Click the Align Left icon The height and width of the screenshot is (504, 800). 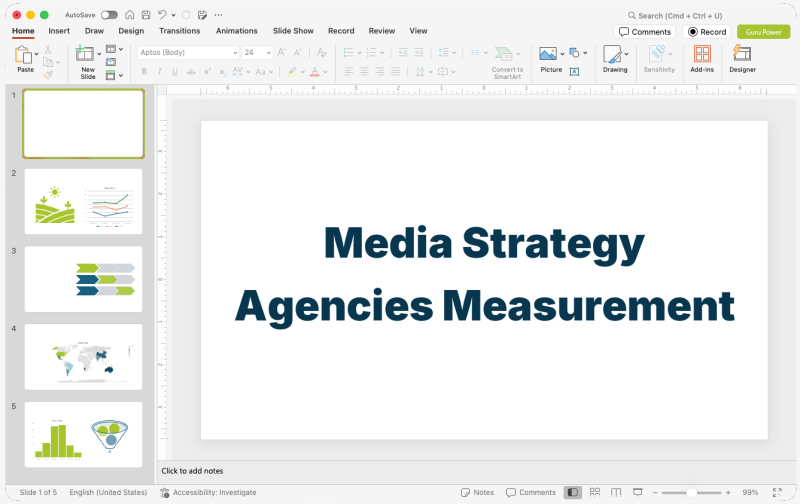tap(348, 72)
